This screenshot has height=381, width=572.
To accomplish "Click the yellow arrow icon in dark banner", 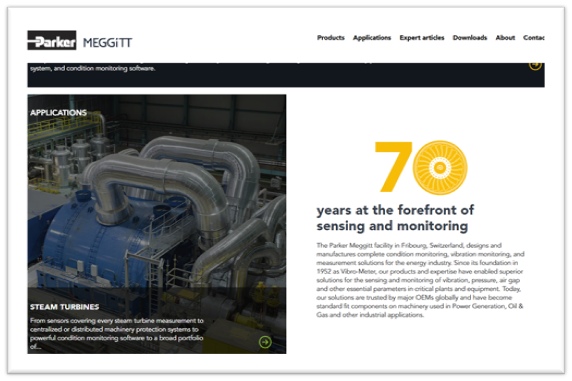I will click(x=535, y=66).
